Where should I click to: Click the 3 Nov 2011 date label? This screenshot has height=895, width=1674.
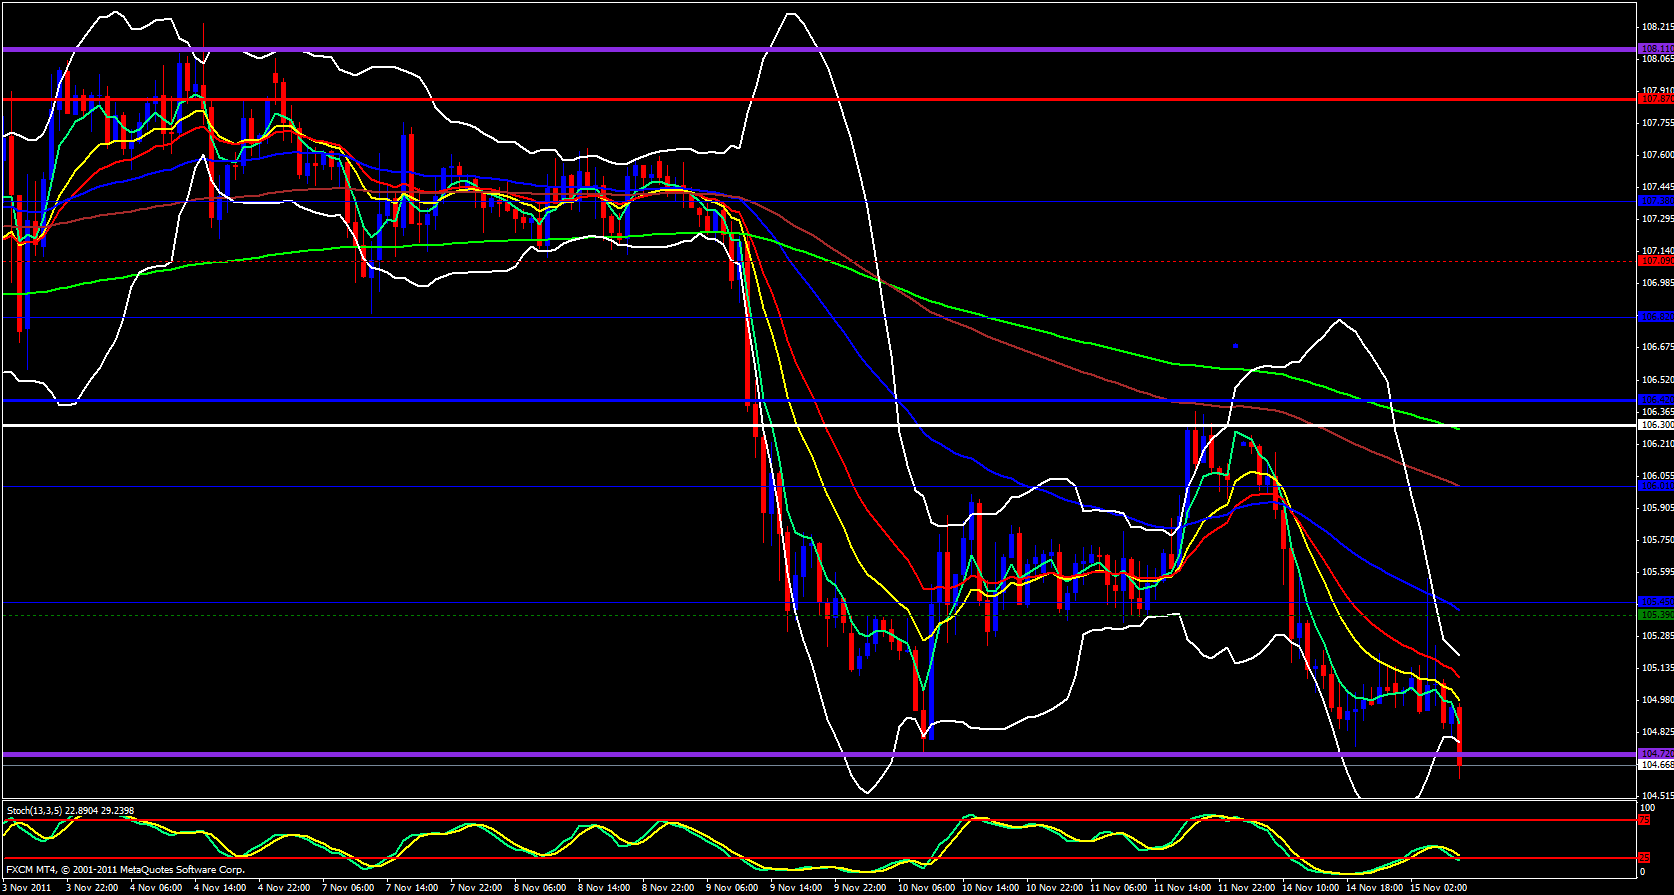(27, 887)
